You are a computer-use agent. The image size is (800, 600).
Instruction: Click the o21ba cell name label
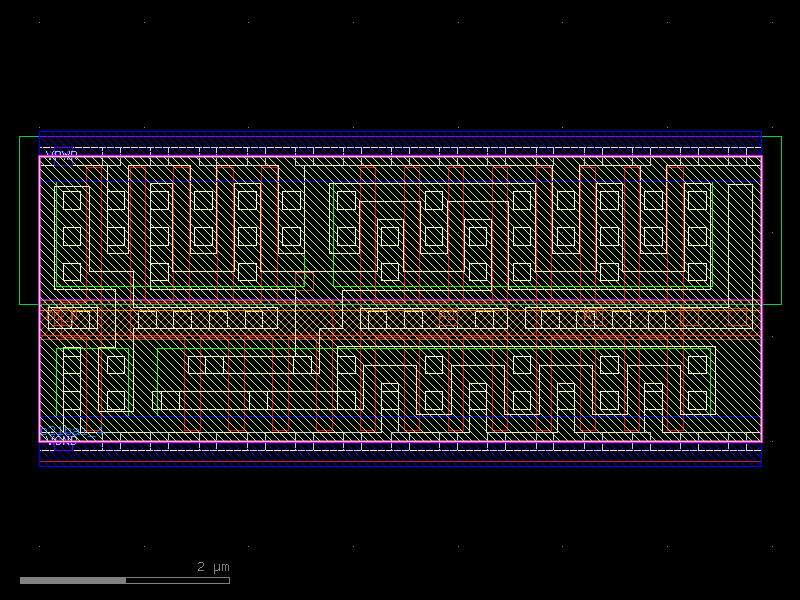tap(70, 430)
